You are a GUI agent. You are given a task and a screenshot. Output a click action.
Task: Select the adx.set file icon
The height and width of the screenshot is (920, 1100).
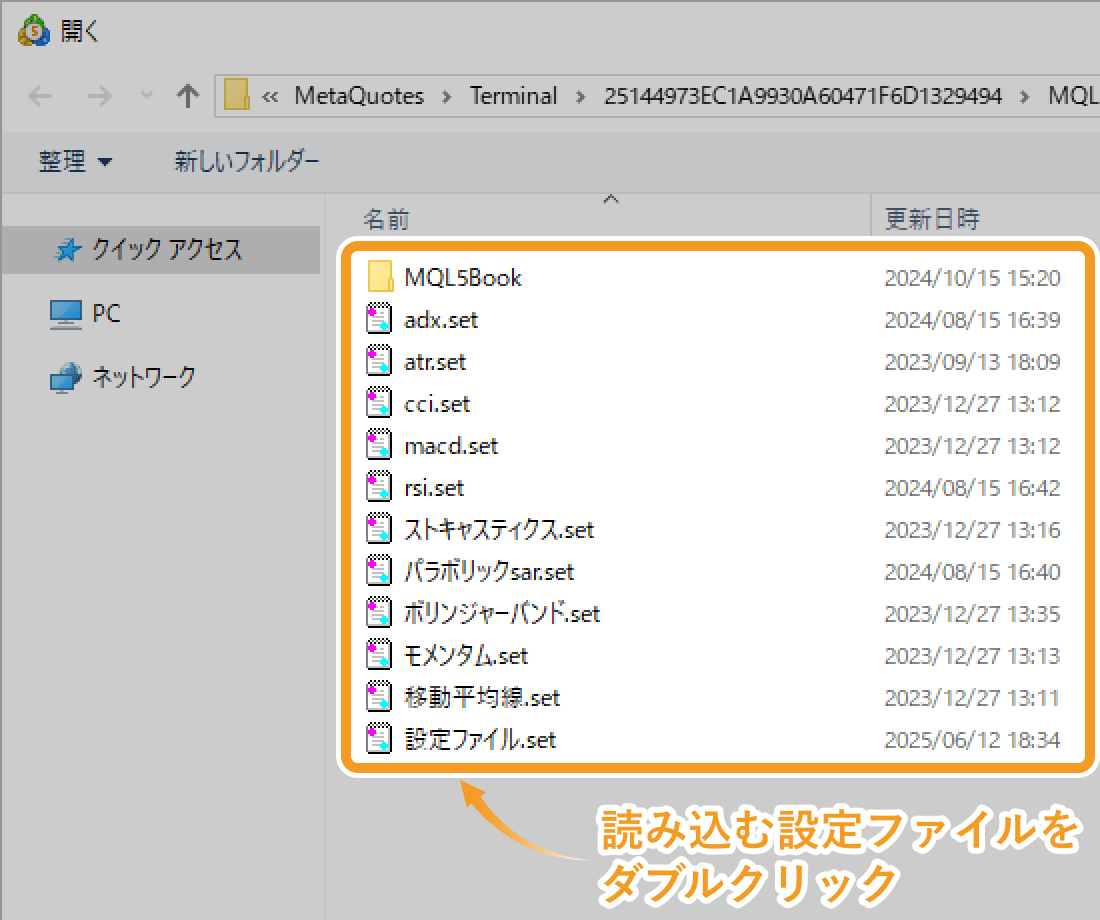pyautogui.click(x=380, y=319)
